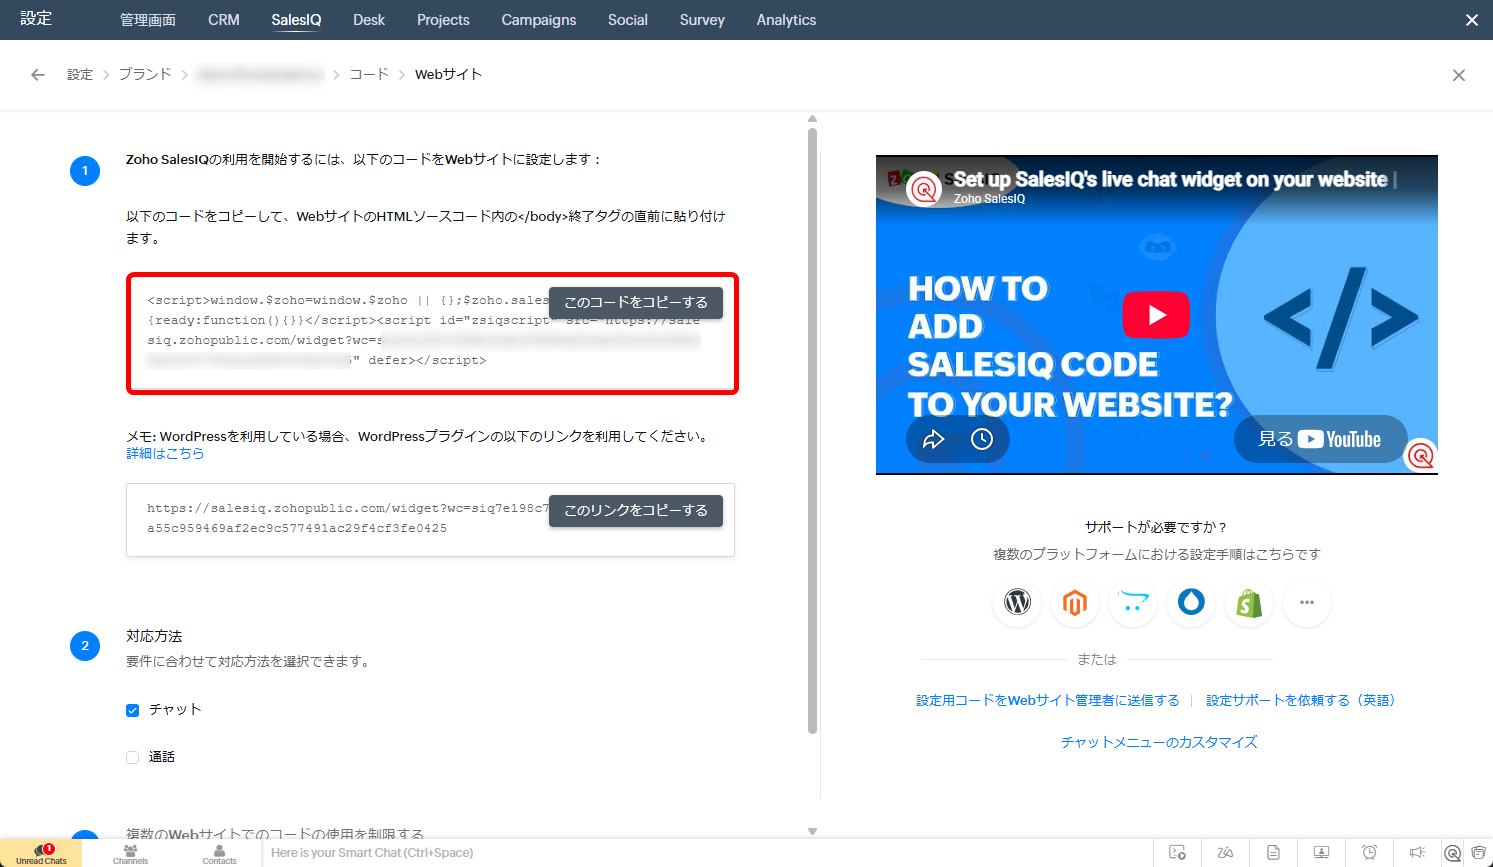
Task: Open the Survey tab
Action: 702,20
